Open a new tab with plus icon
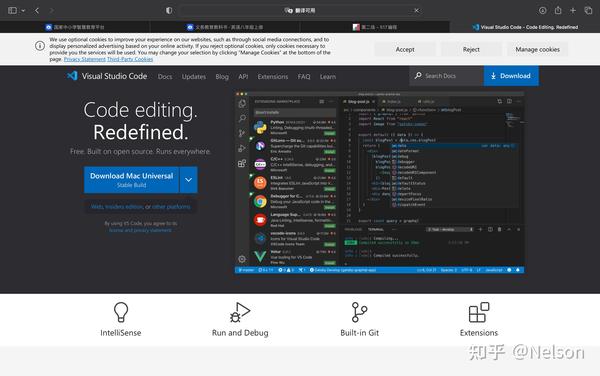This screenshot has width=600, height=376. click(x=573, y=10)
